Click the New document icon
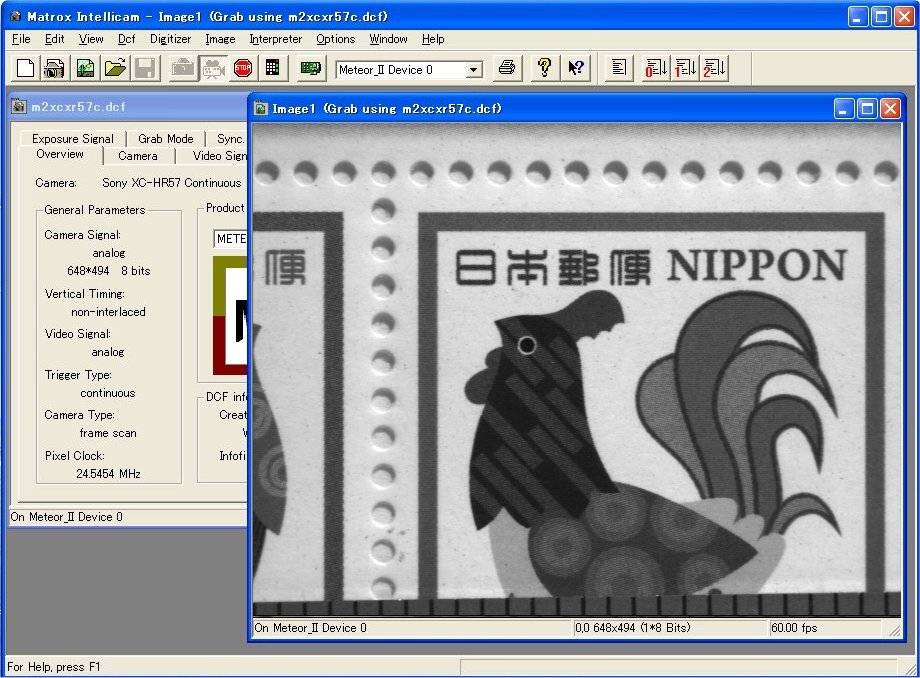 point(25,68)
